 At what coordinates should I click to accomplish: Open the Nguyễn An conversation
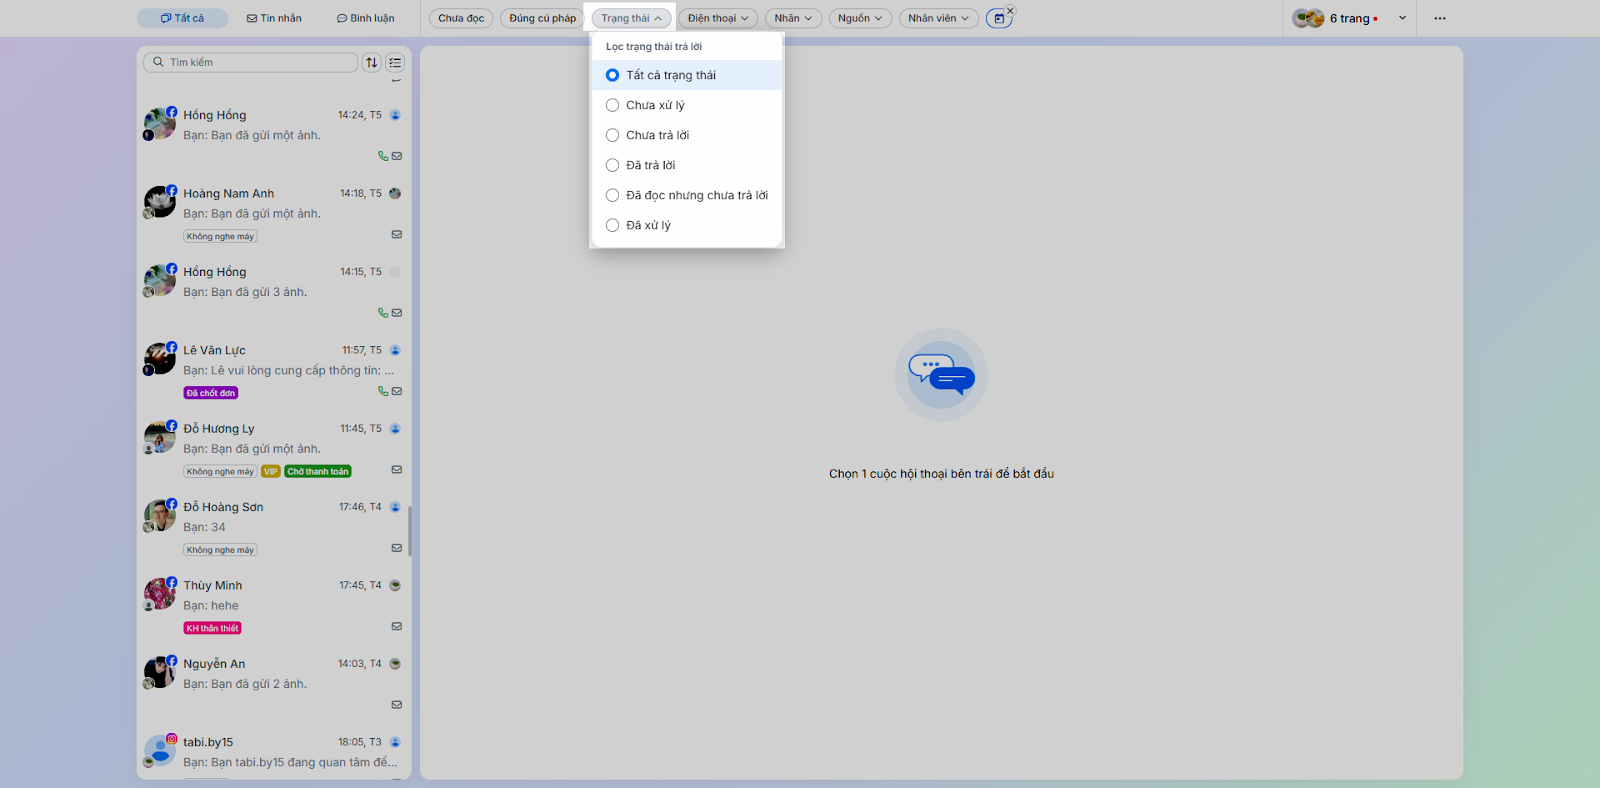pyautogui.click(x=273, y=683)
